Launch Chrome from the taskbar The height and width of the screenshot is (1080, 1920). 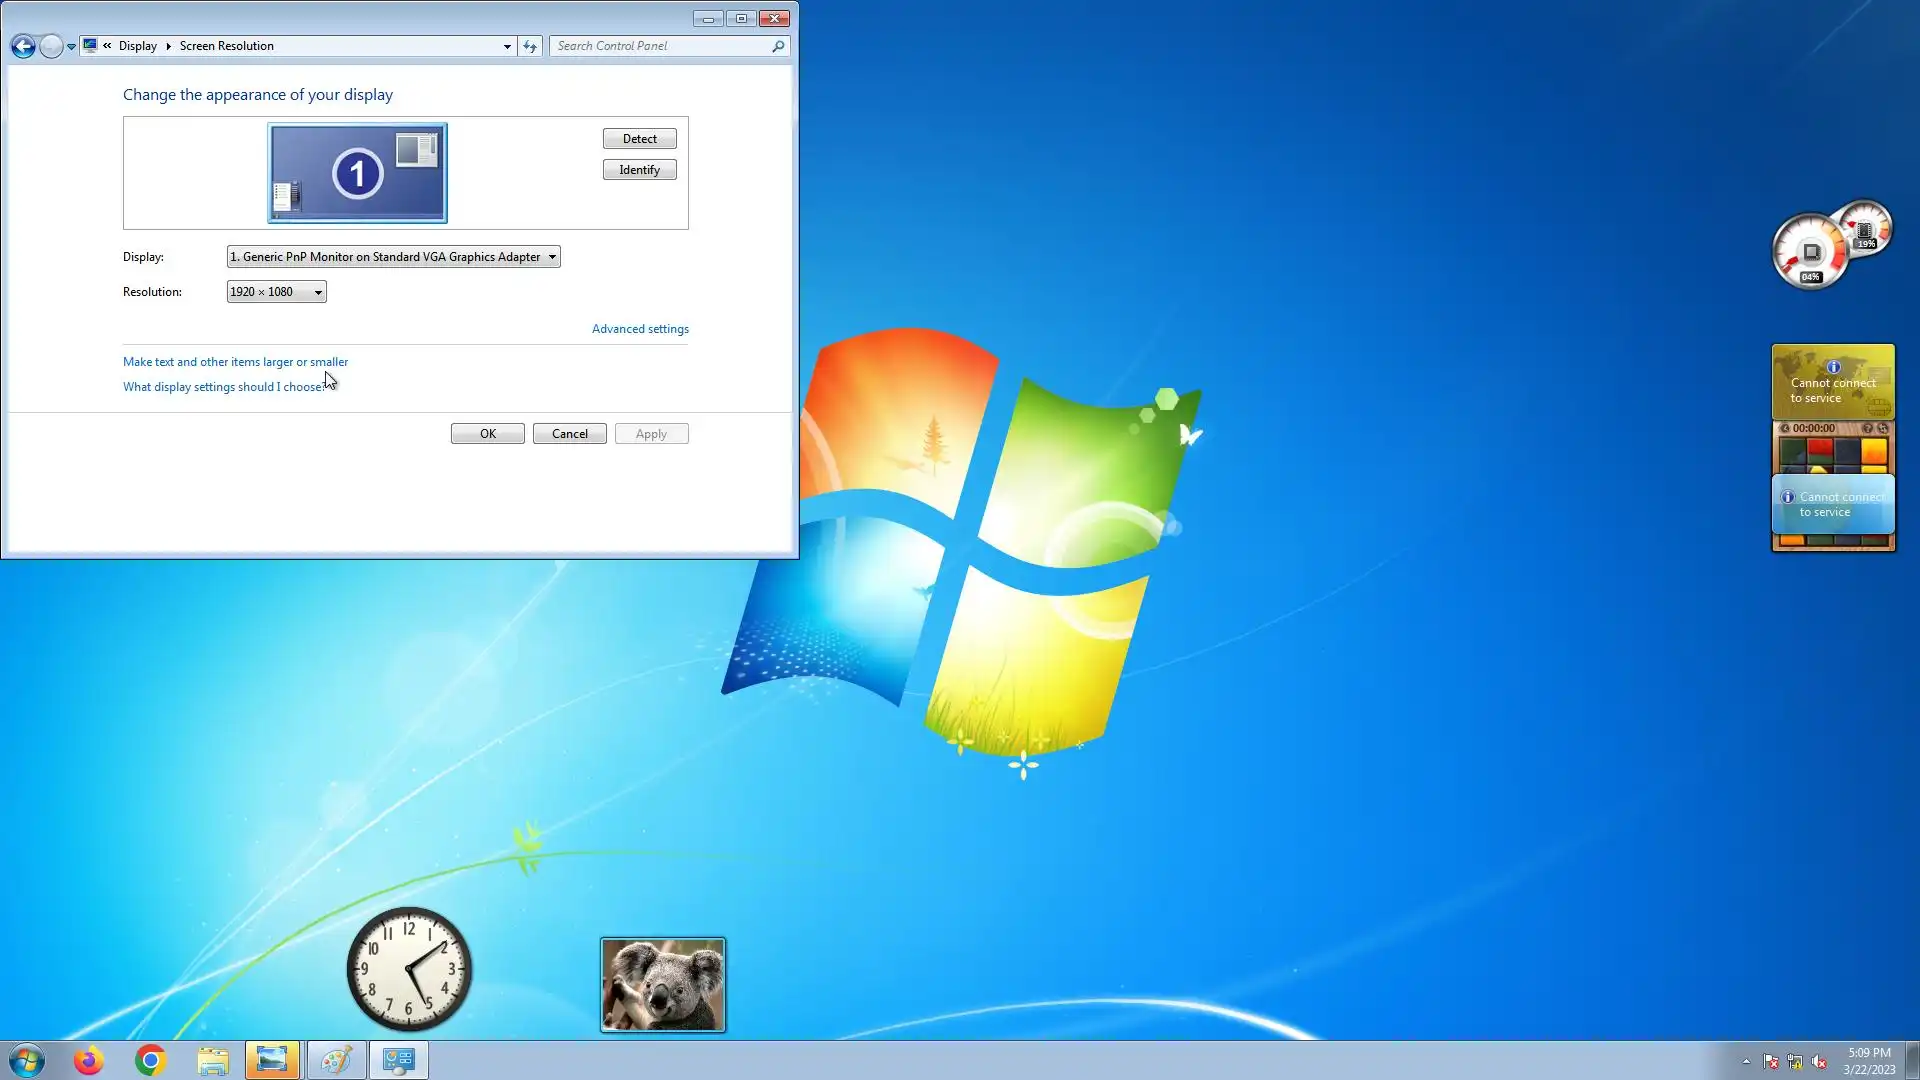[x=150, y=1060]
